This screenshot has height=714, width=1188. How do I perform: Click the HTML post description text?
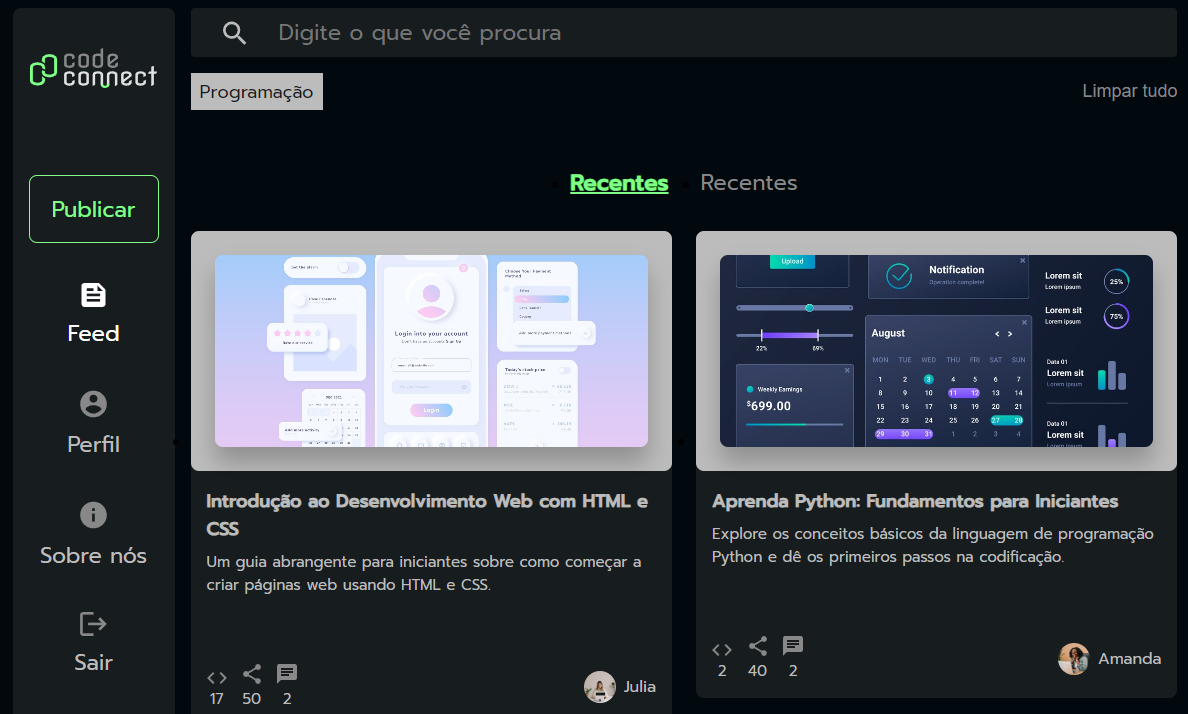[424, 573]
